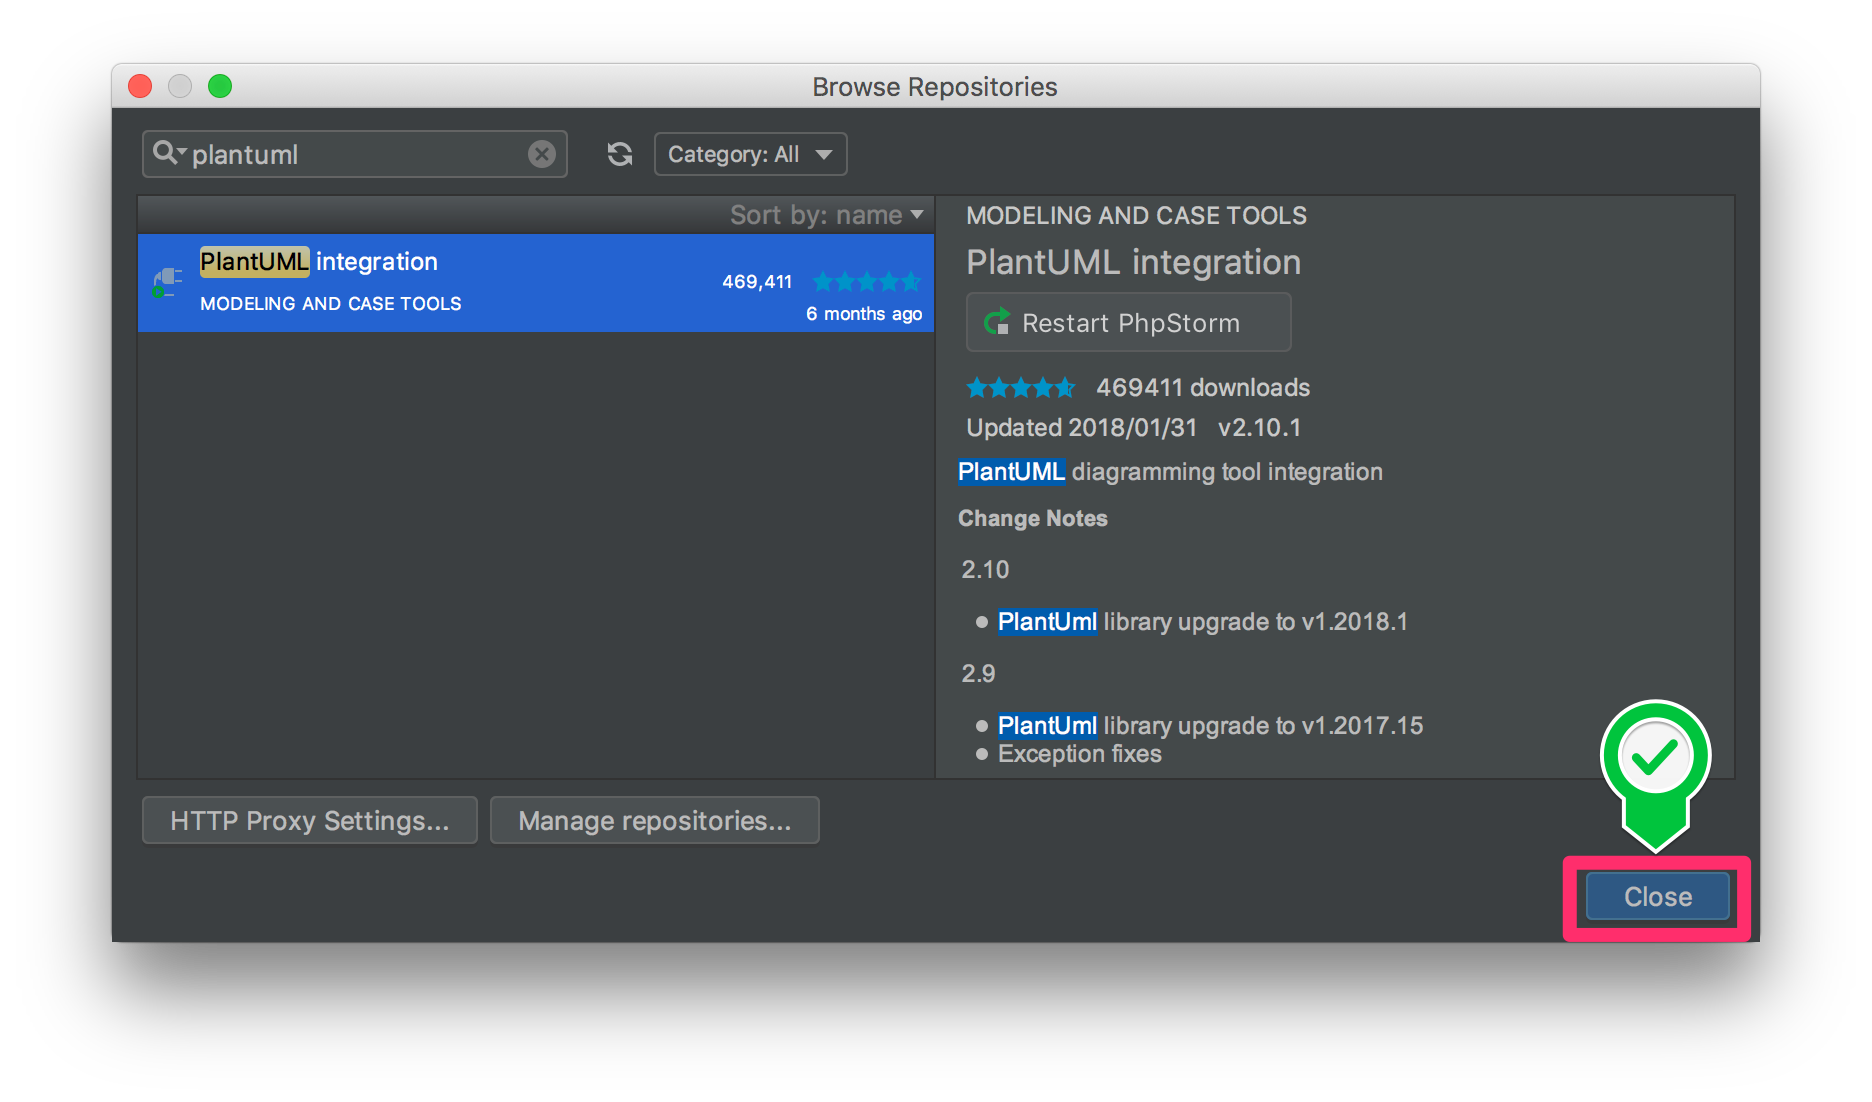The height and width of the screenshot is (1102, 1872).
Task: Click 'library upgrade to v1.2017.15' note
Action: tap(1263, 726)
